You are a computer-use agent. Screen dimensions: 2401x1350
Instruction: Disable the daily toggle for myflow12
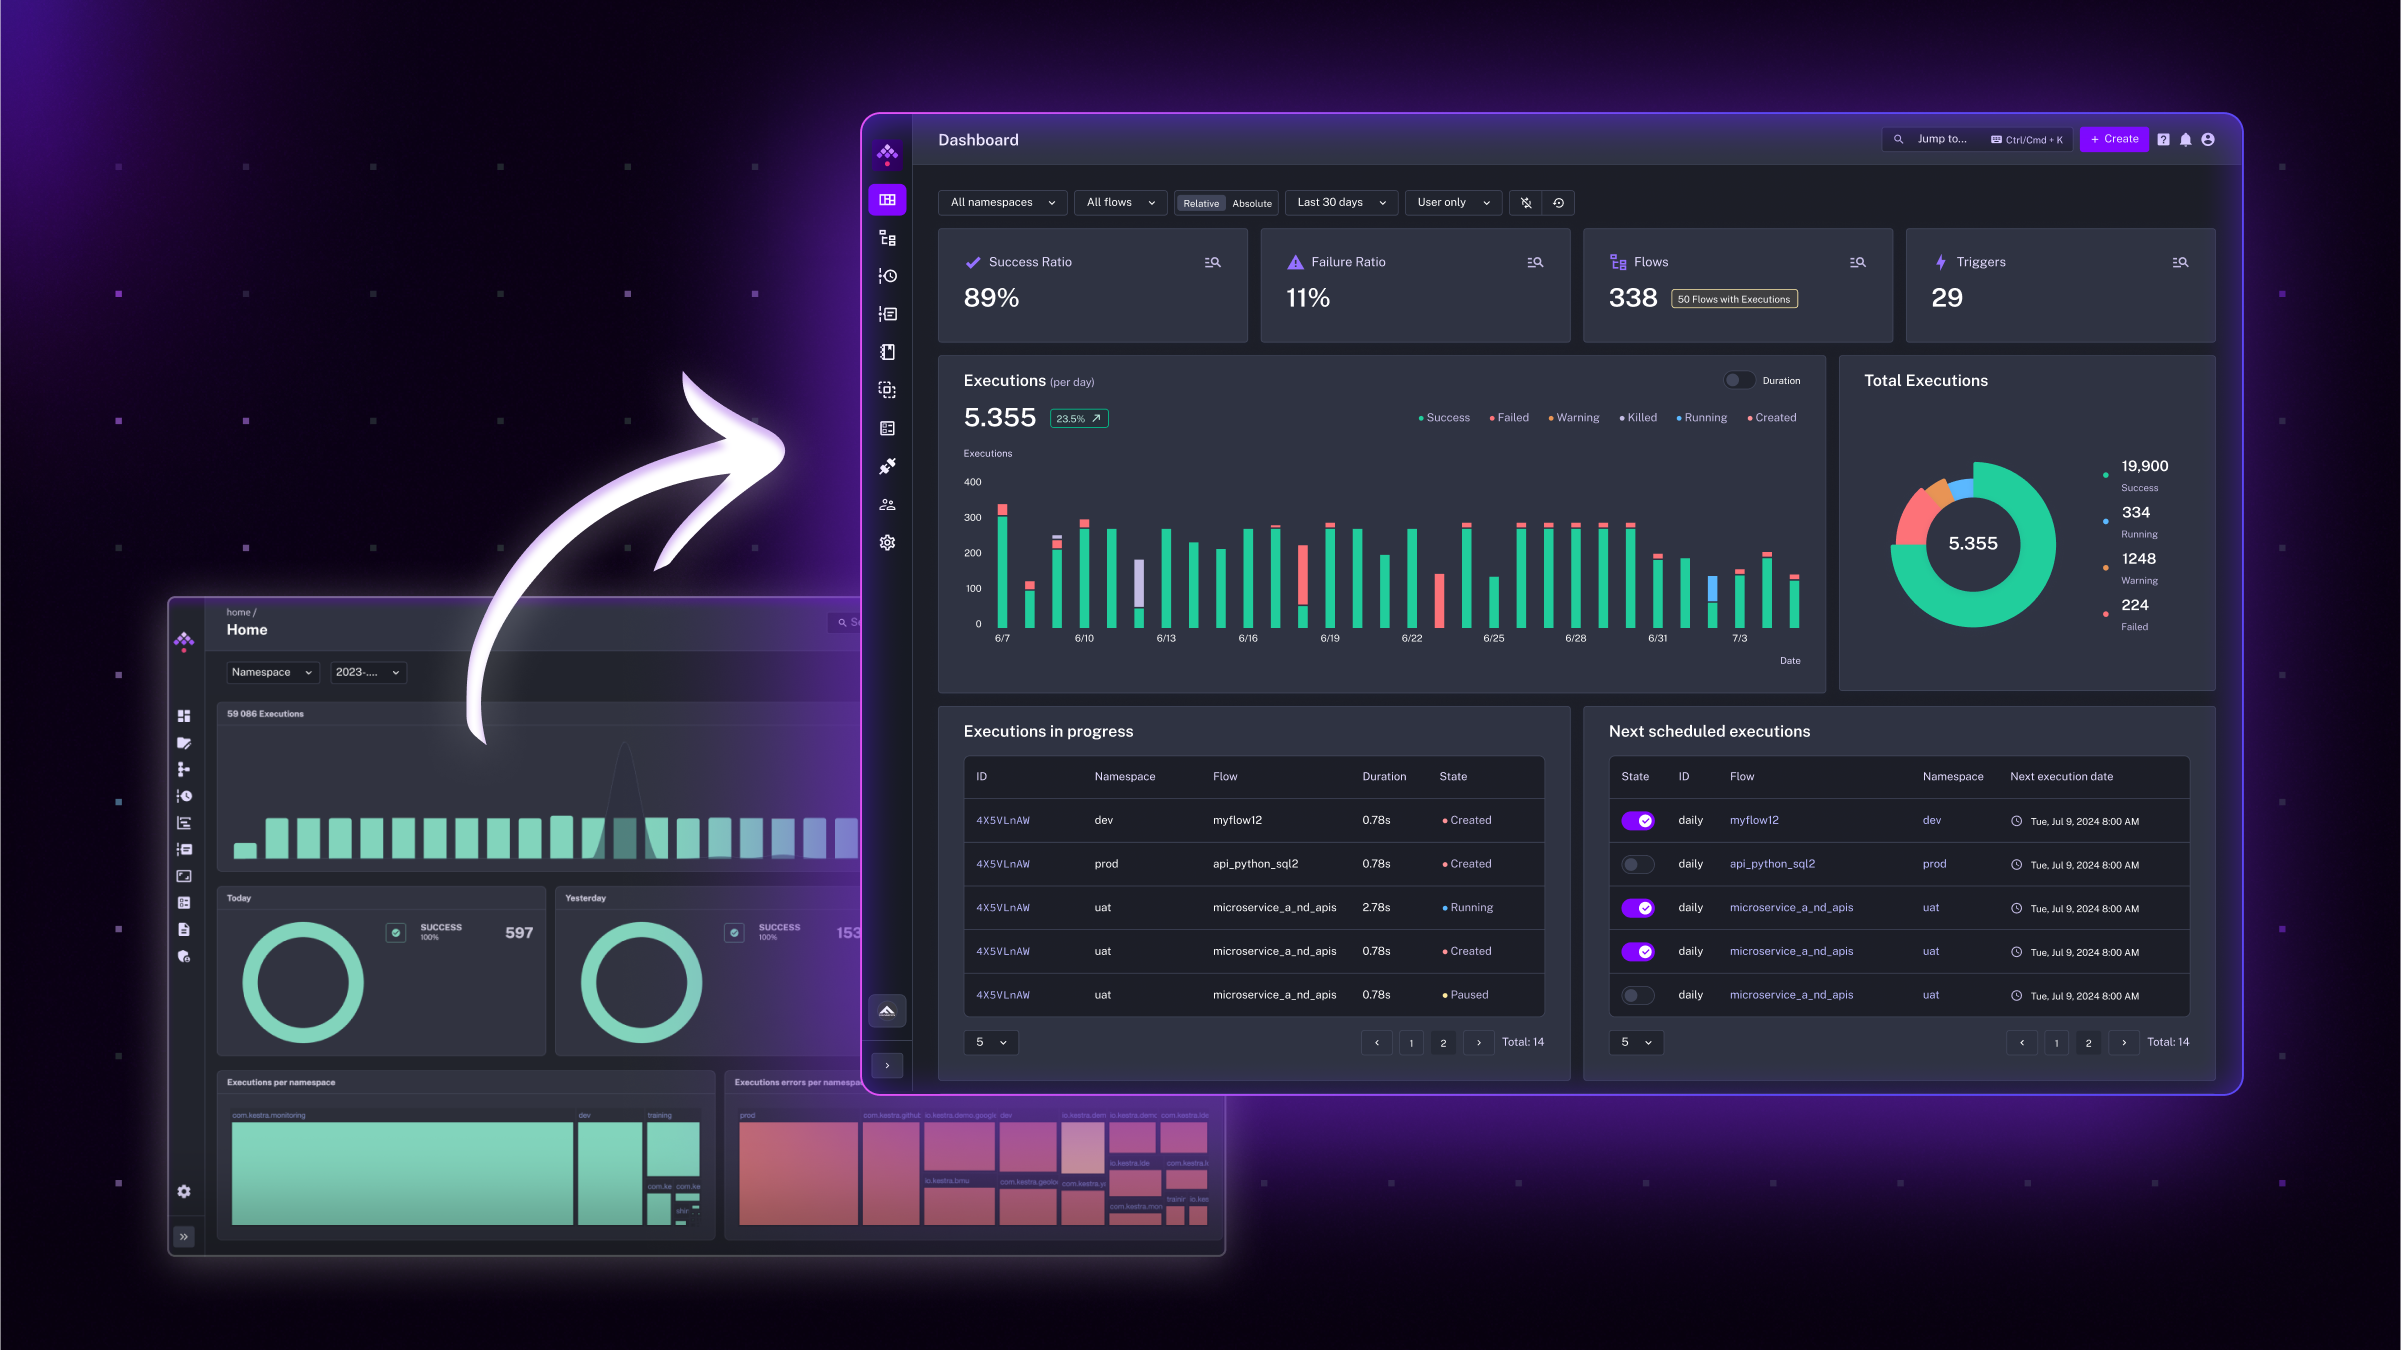pyautogui.click(x=1639, y=820)
